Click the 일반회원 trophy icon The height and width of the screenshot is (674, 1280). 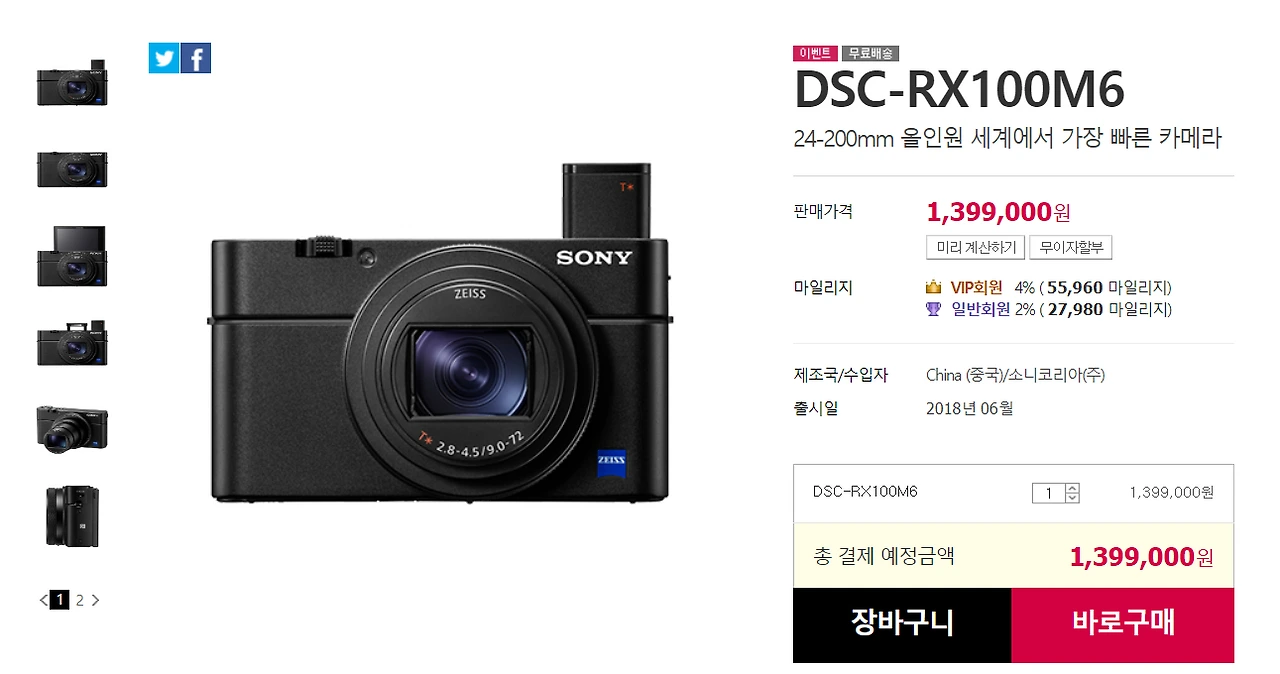tap(934, 310)
